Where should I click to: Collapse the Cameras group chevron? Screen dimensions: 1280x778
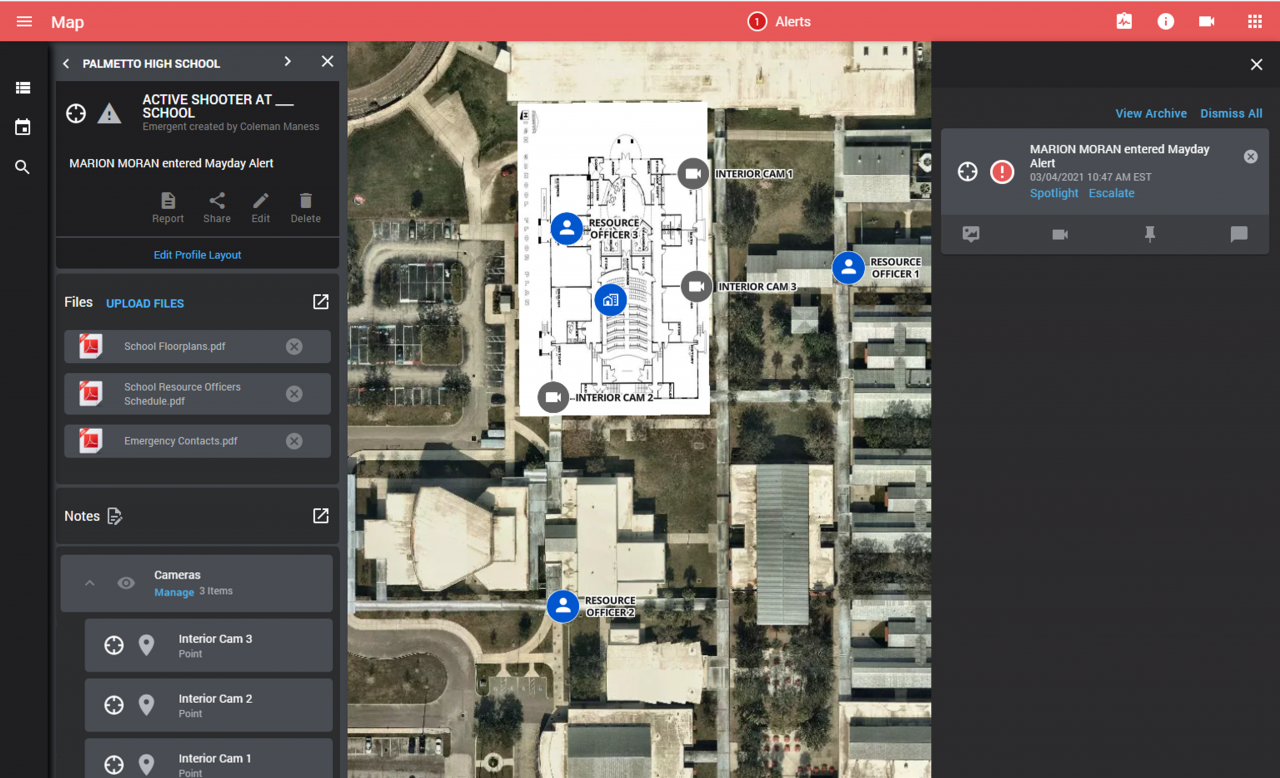89,583
